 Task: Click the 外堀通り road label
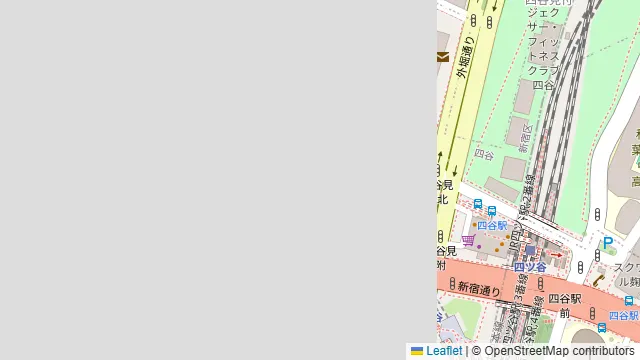click(465, 57)
